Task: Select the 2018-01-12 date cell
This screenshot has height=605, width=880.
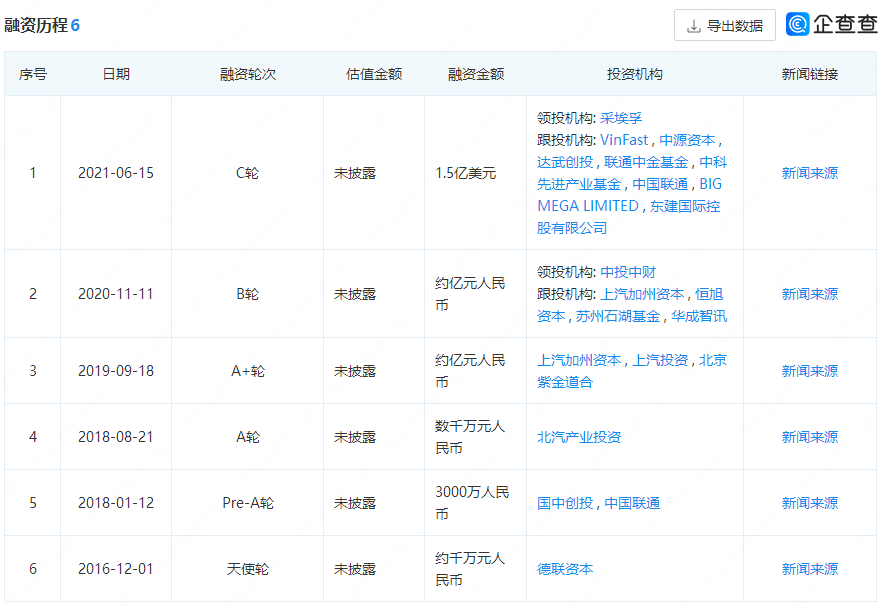Action: (x=116, y=503)
